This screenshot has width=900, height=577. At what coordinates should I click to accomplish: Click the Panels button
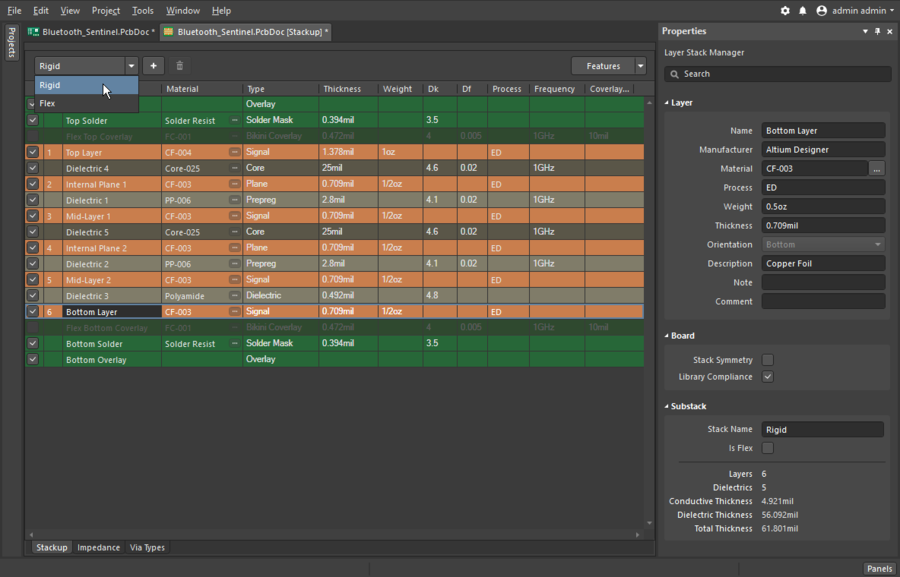pyautogui.click(x=879, y=569)
